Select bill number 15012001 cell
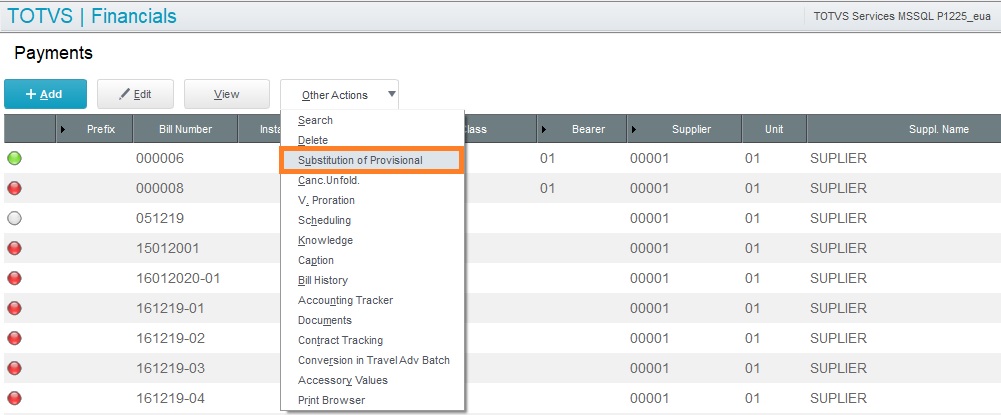The width and height of the screenshot is (1001, 415). tap(167, 248)
